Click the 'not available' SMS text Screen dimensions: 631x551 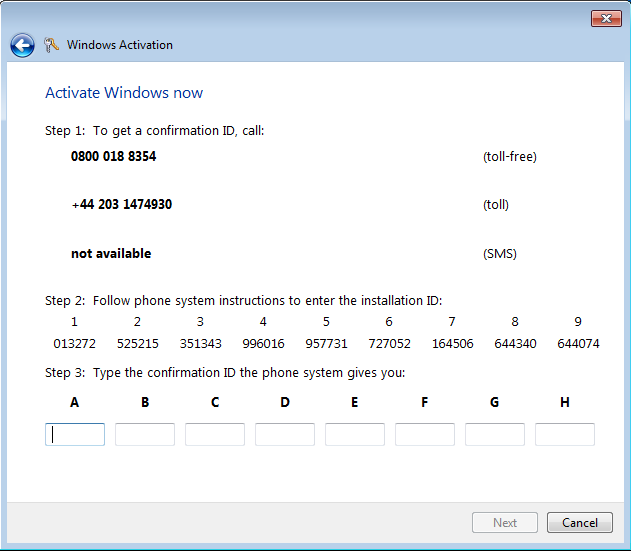point(111,254)
